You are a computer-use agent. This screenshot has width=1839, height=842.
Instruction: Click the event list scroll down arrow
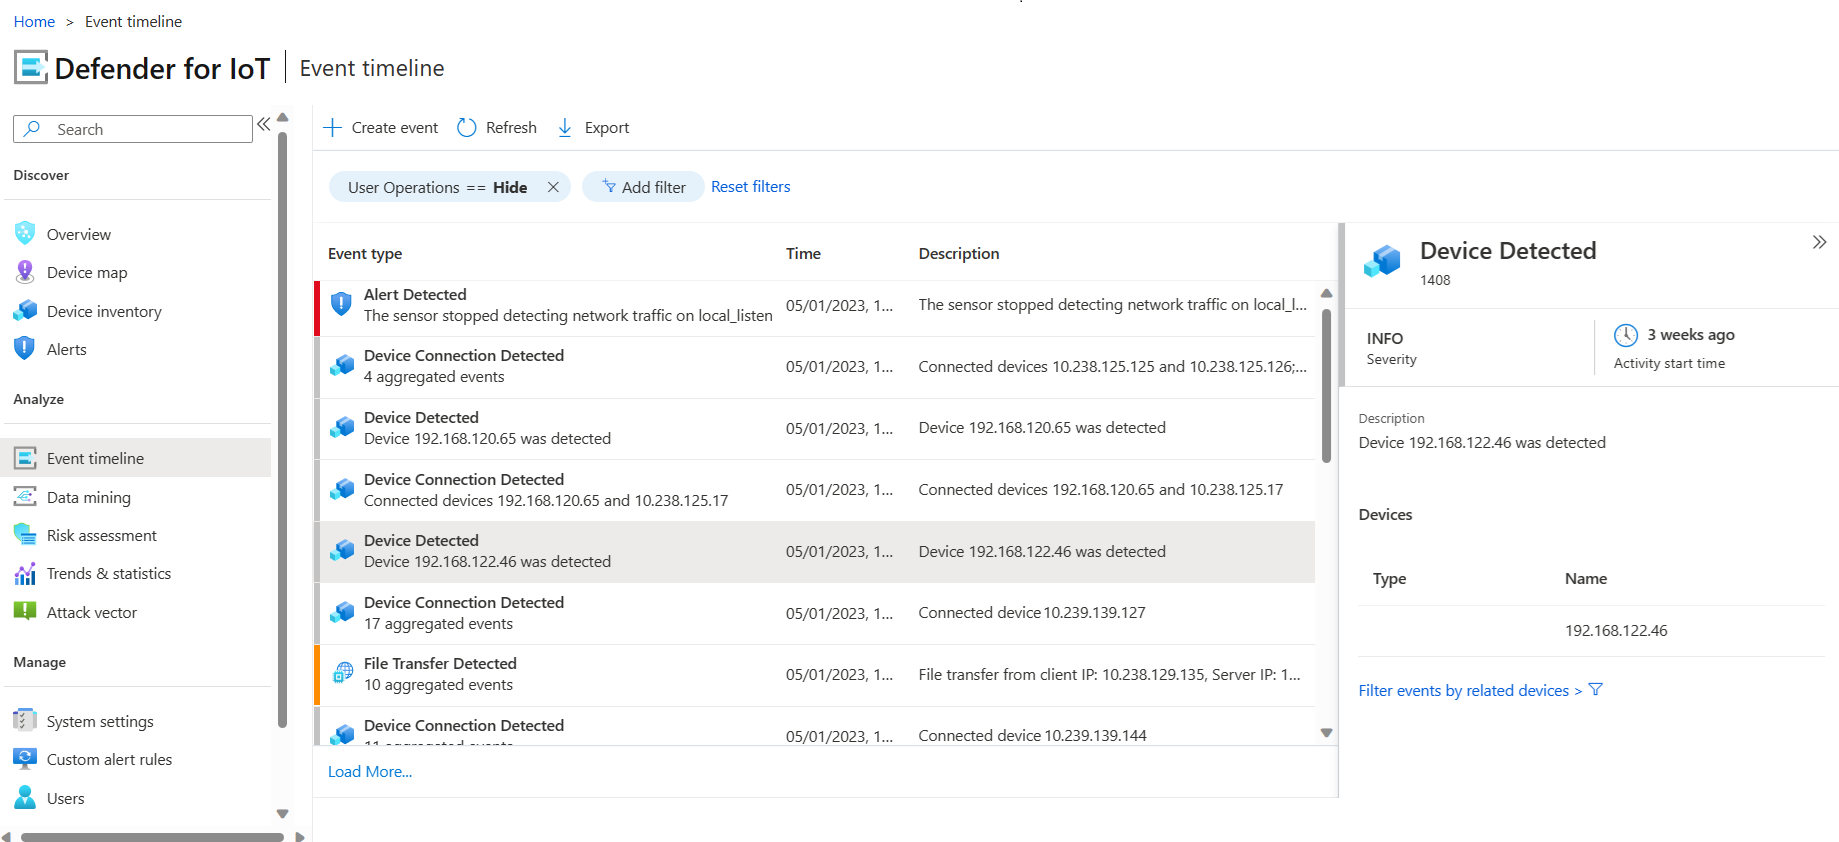tap(1326, 733)
